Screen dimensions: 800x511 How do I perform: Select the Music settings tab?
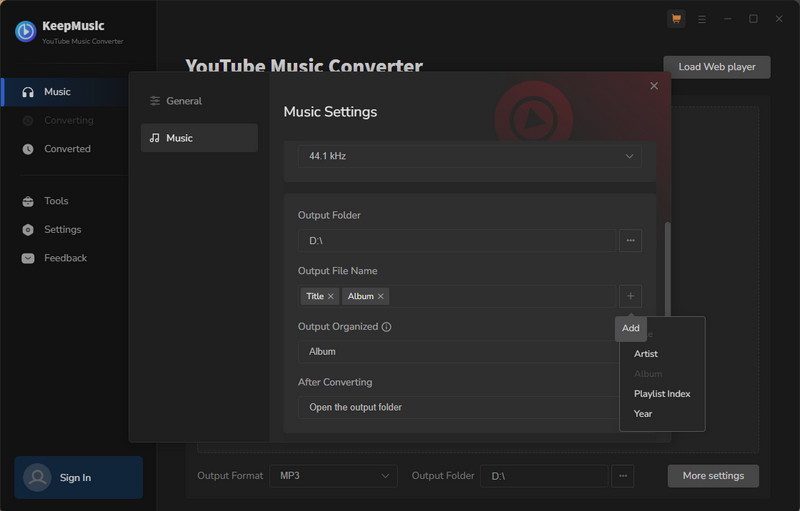tap(199, 138)
